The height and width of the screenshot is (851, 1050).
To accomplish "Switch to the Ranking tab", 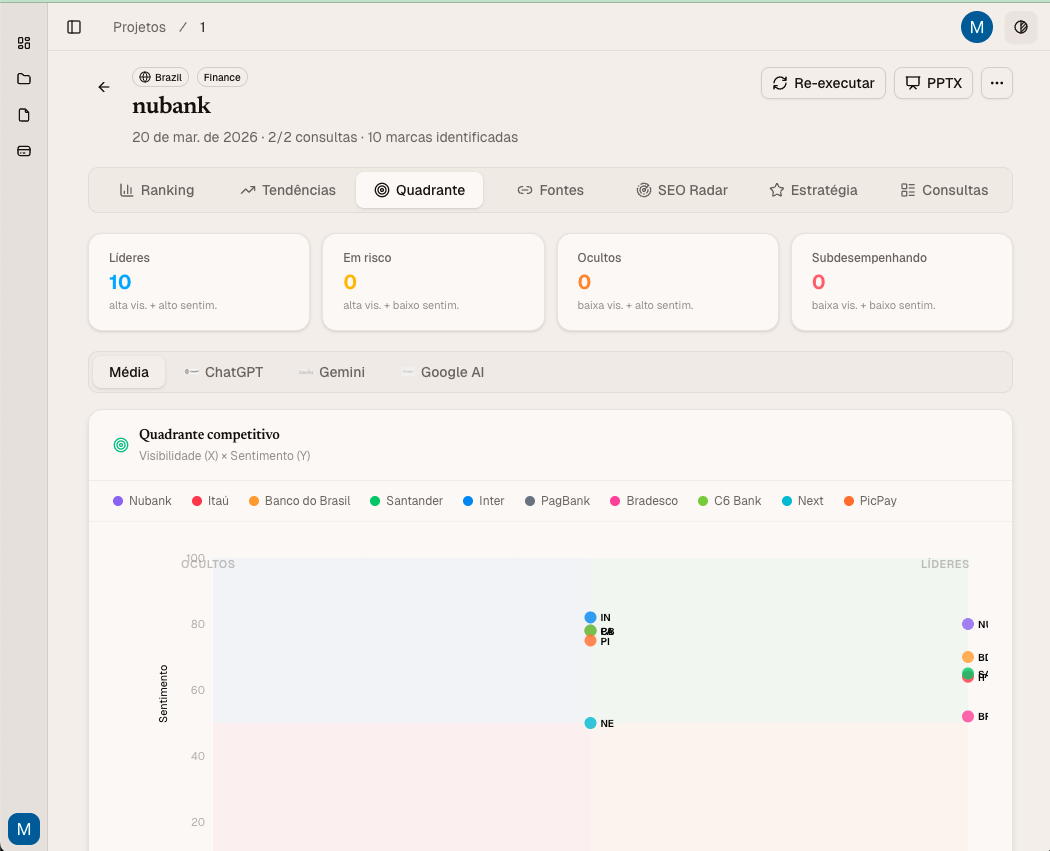I will (x=157, y=190).
